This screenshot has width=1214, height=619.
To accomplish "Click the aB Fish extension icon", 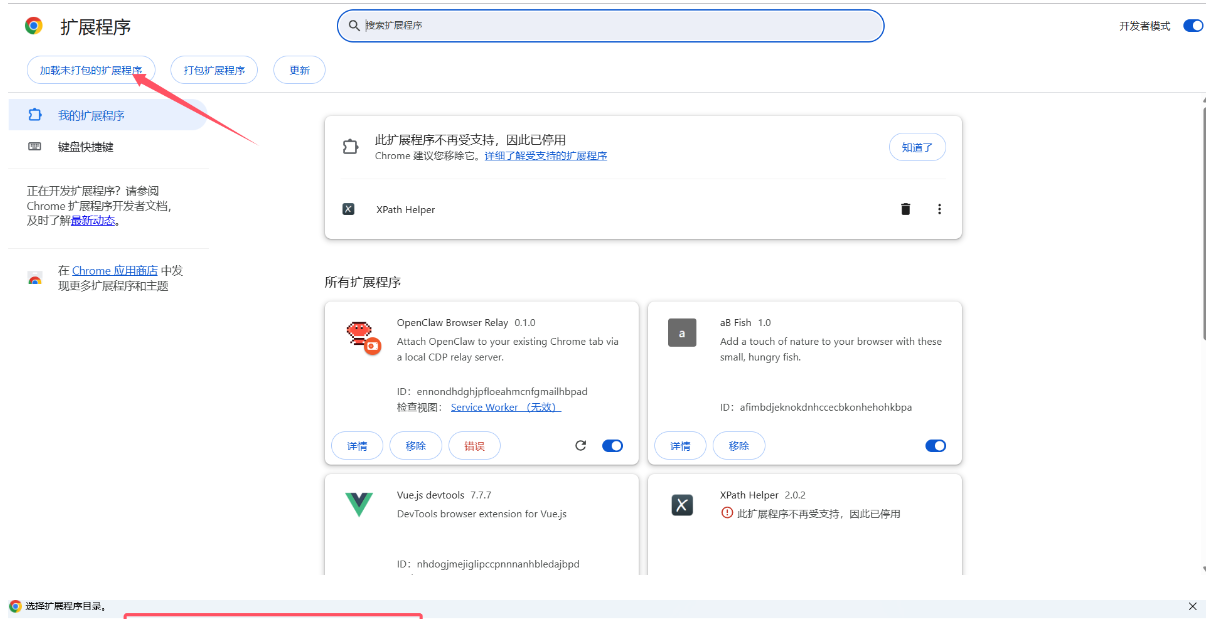I will click(x=682, y=332).
